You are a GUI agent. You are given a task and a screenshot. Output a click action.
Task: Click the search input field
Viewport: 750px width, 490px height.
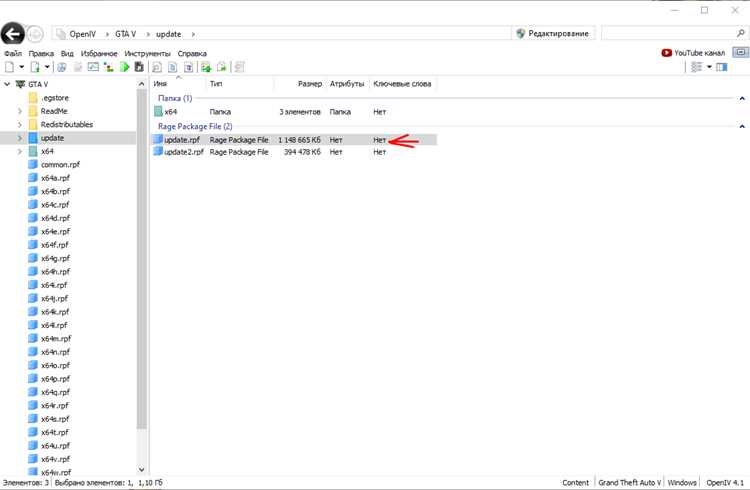point(669,33)
